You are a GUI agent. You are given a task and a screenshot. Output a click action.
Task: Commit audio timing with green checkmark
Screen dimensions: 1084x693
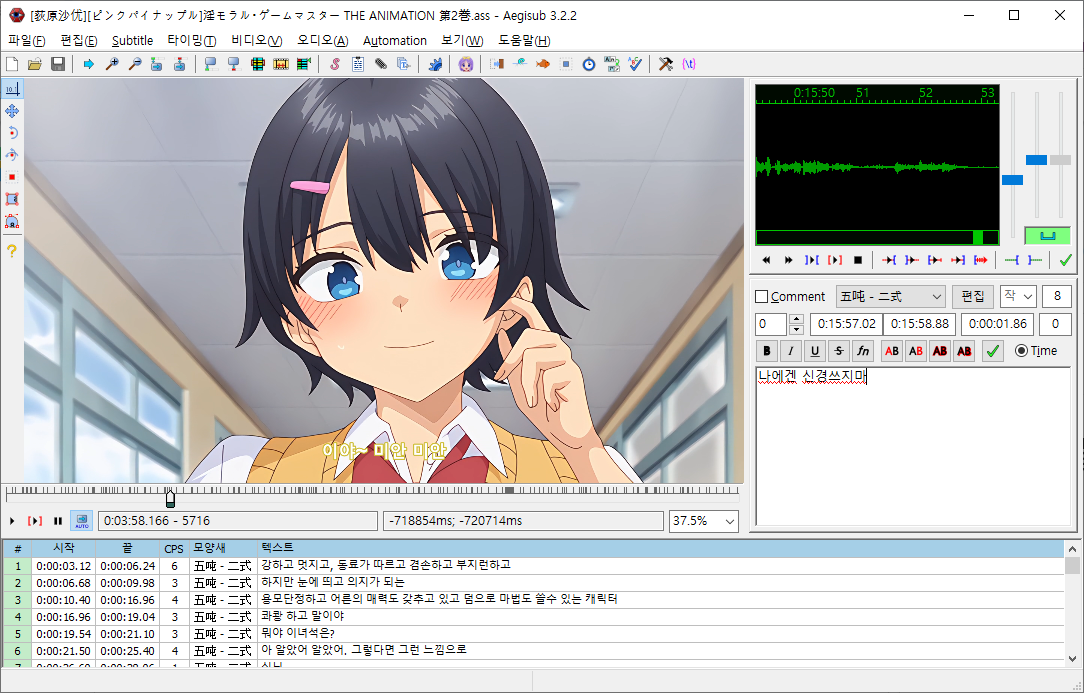click(x=1065, y=260)
